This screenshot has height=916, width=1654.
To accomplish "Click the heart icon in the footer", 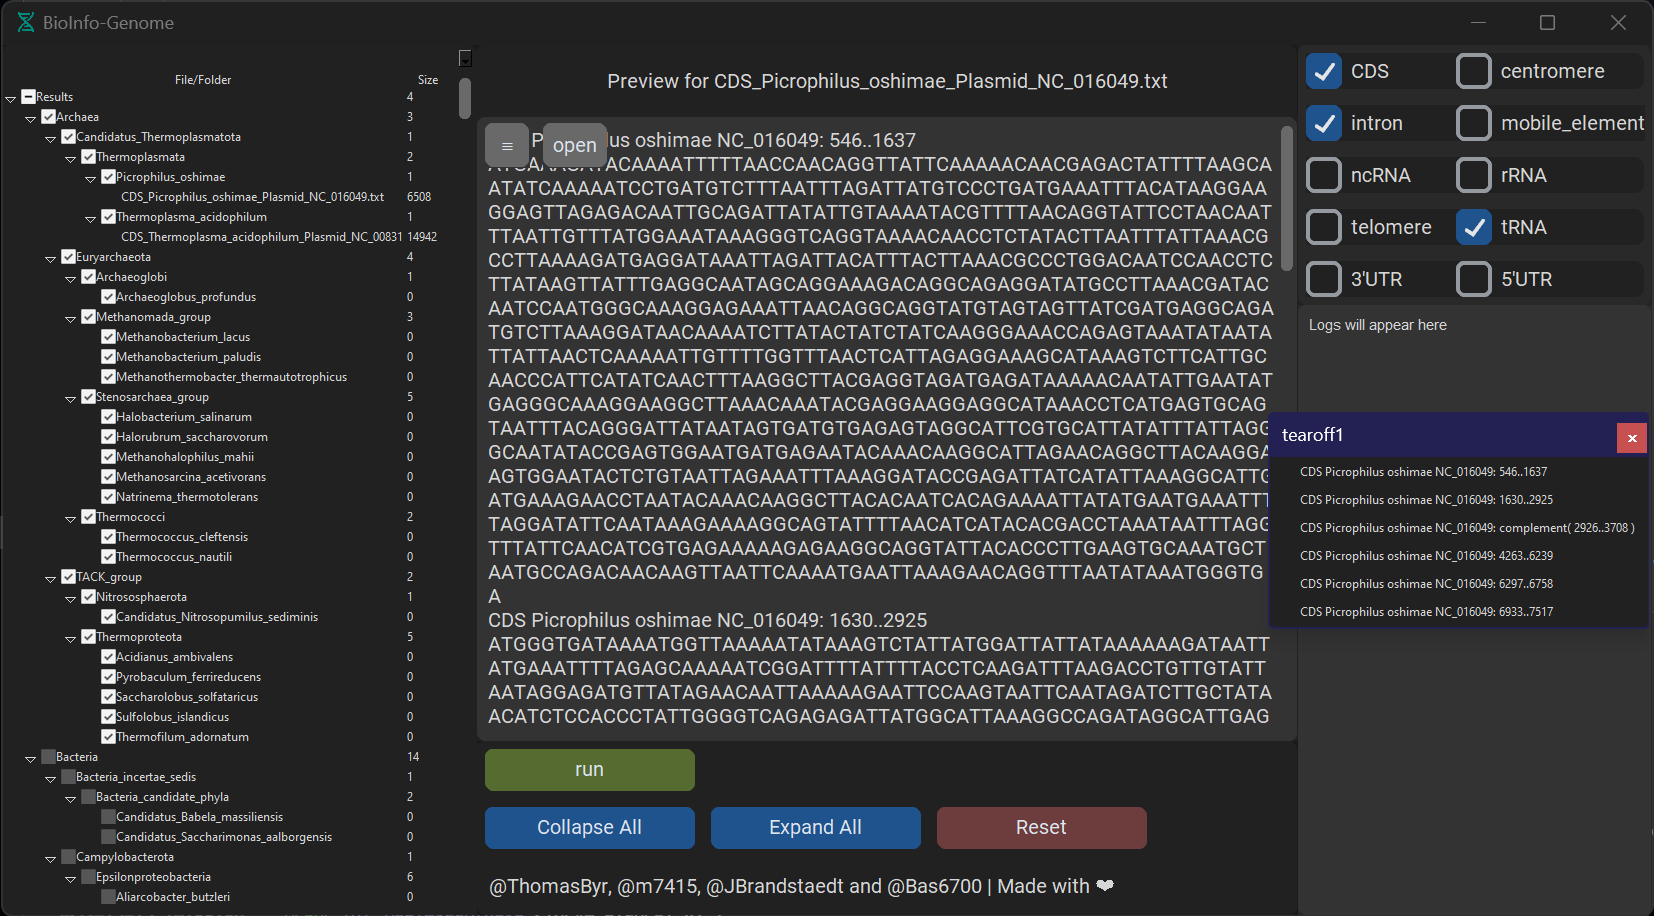I will [x=1105, y=886].
